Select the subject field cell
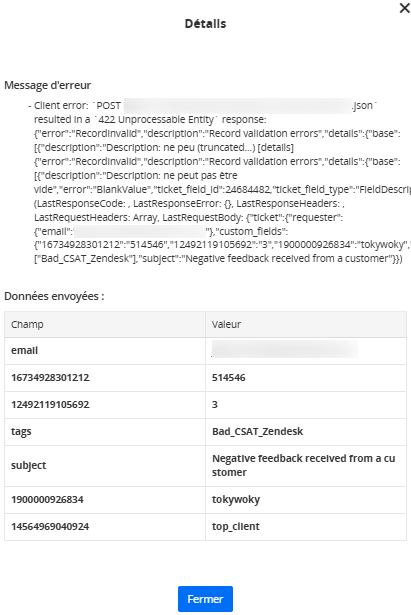 coord(105,466)
